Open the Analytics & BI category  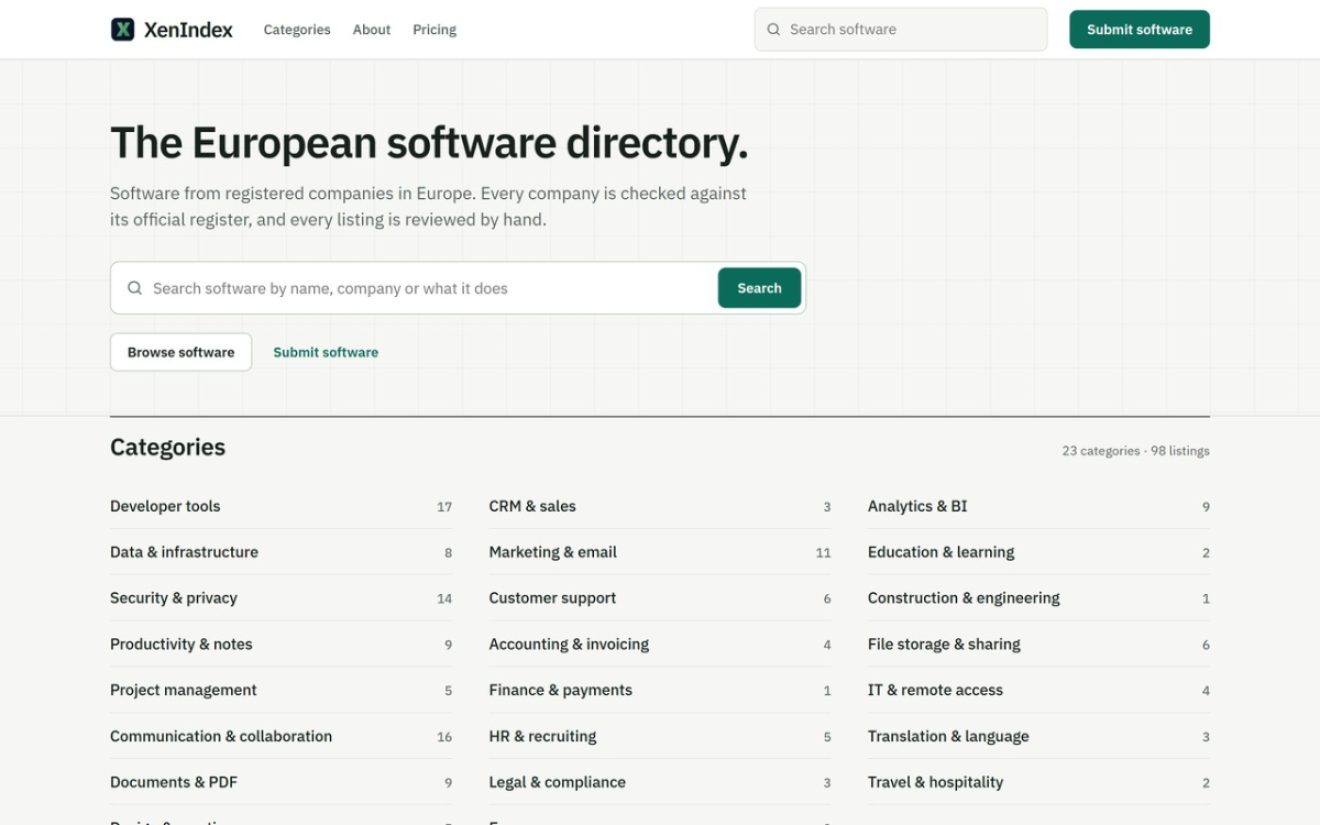(1039, 506)
